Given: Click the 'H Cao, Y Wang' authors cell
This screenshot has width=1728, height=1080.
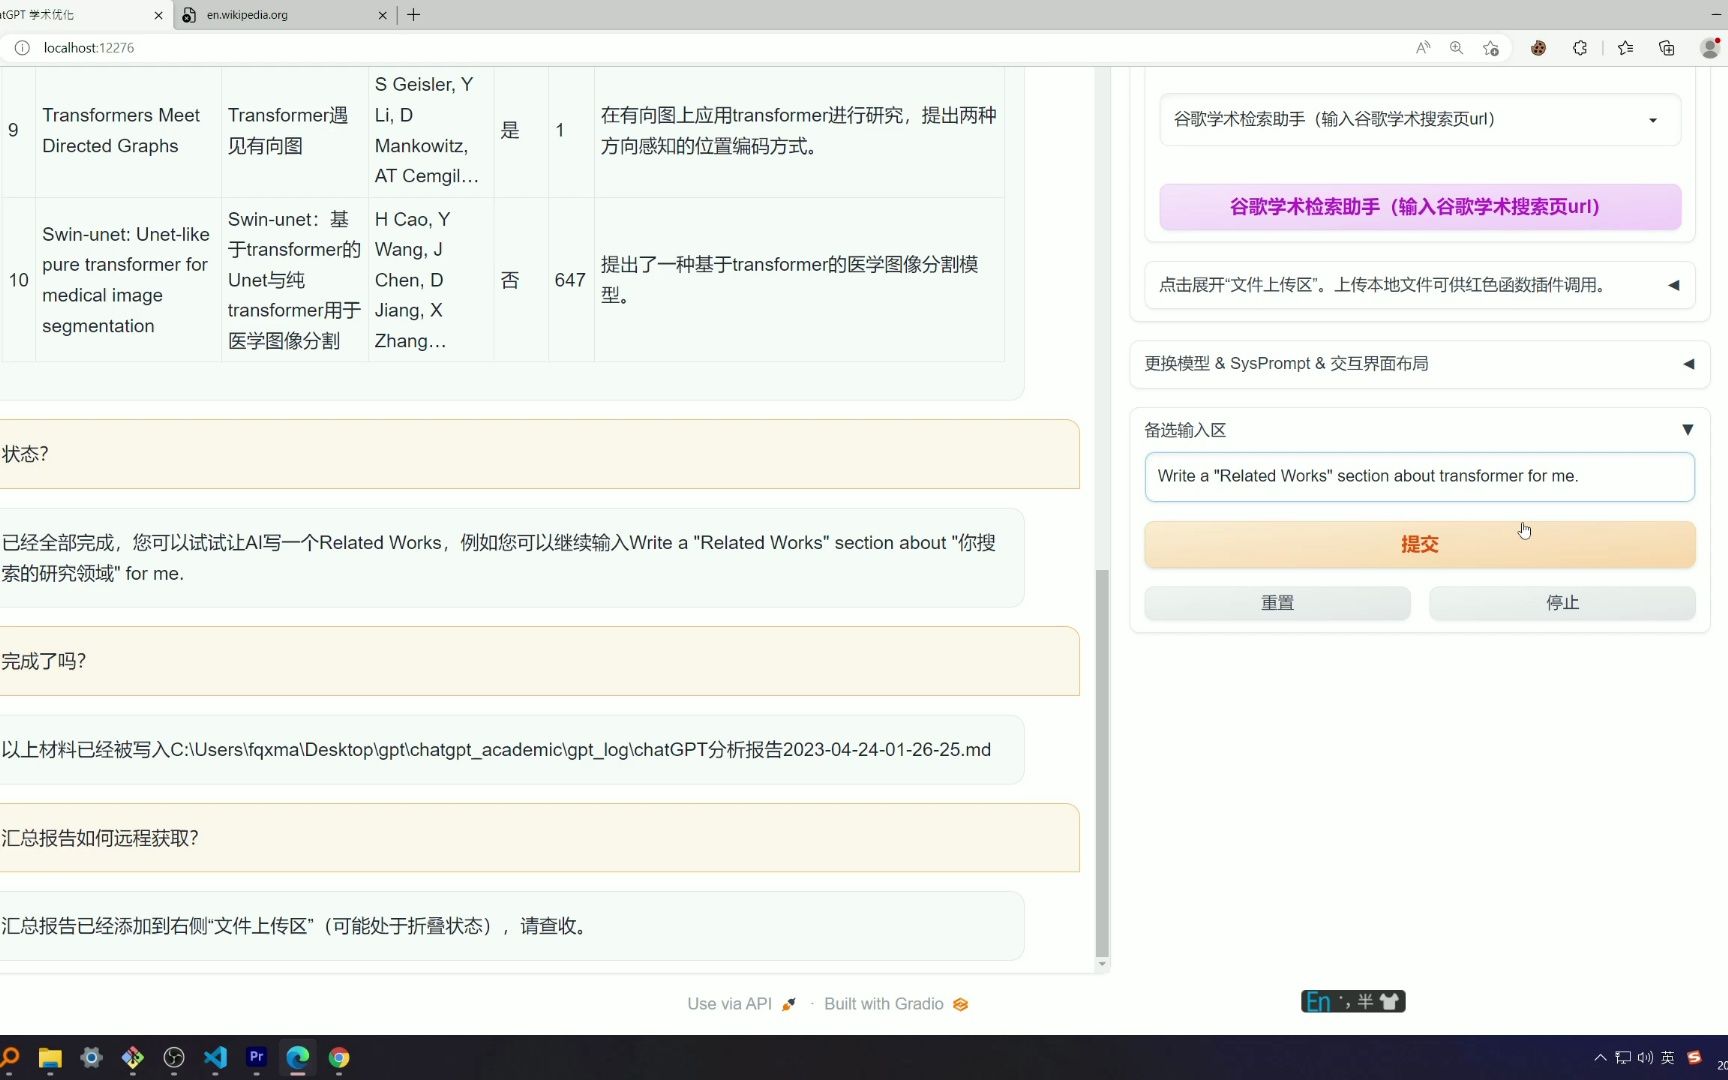Looking at the screenshot, I should [x=430, y=280].
